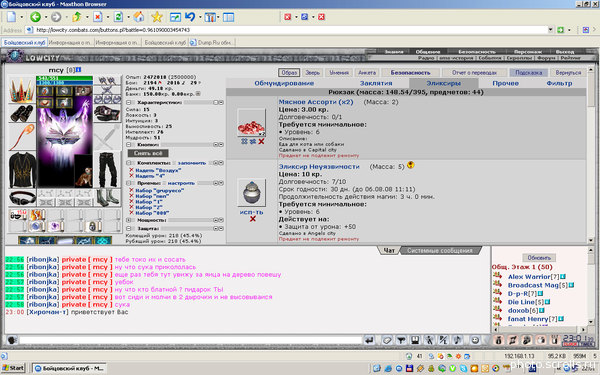This screenshot has height=375, width=600.
Task: Open the Dump.Ru browser tab
Action: click(212, 42)
